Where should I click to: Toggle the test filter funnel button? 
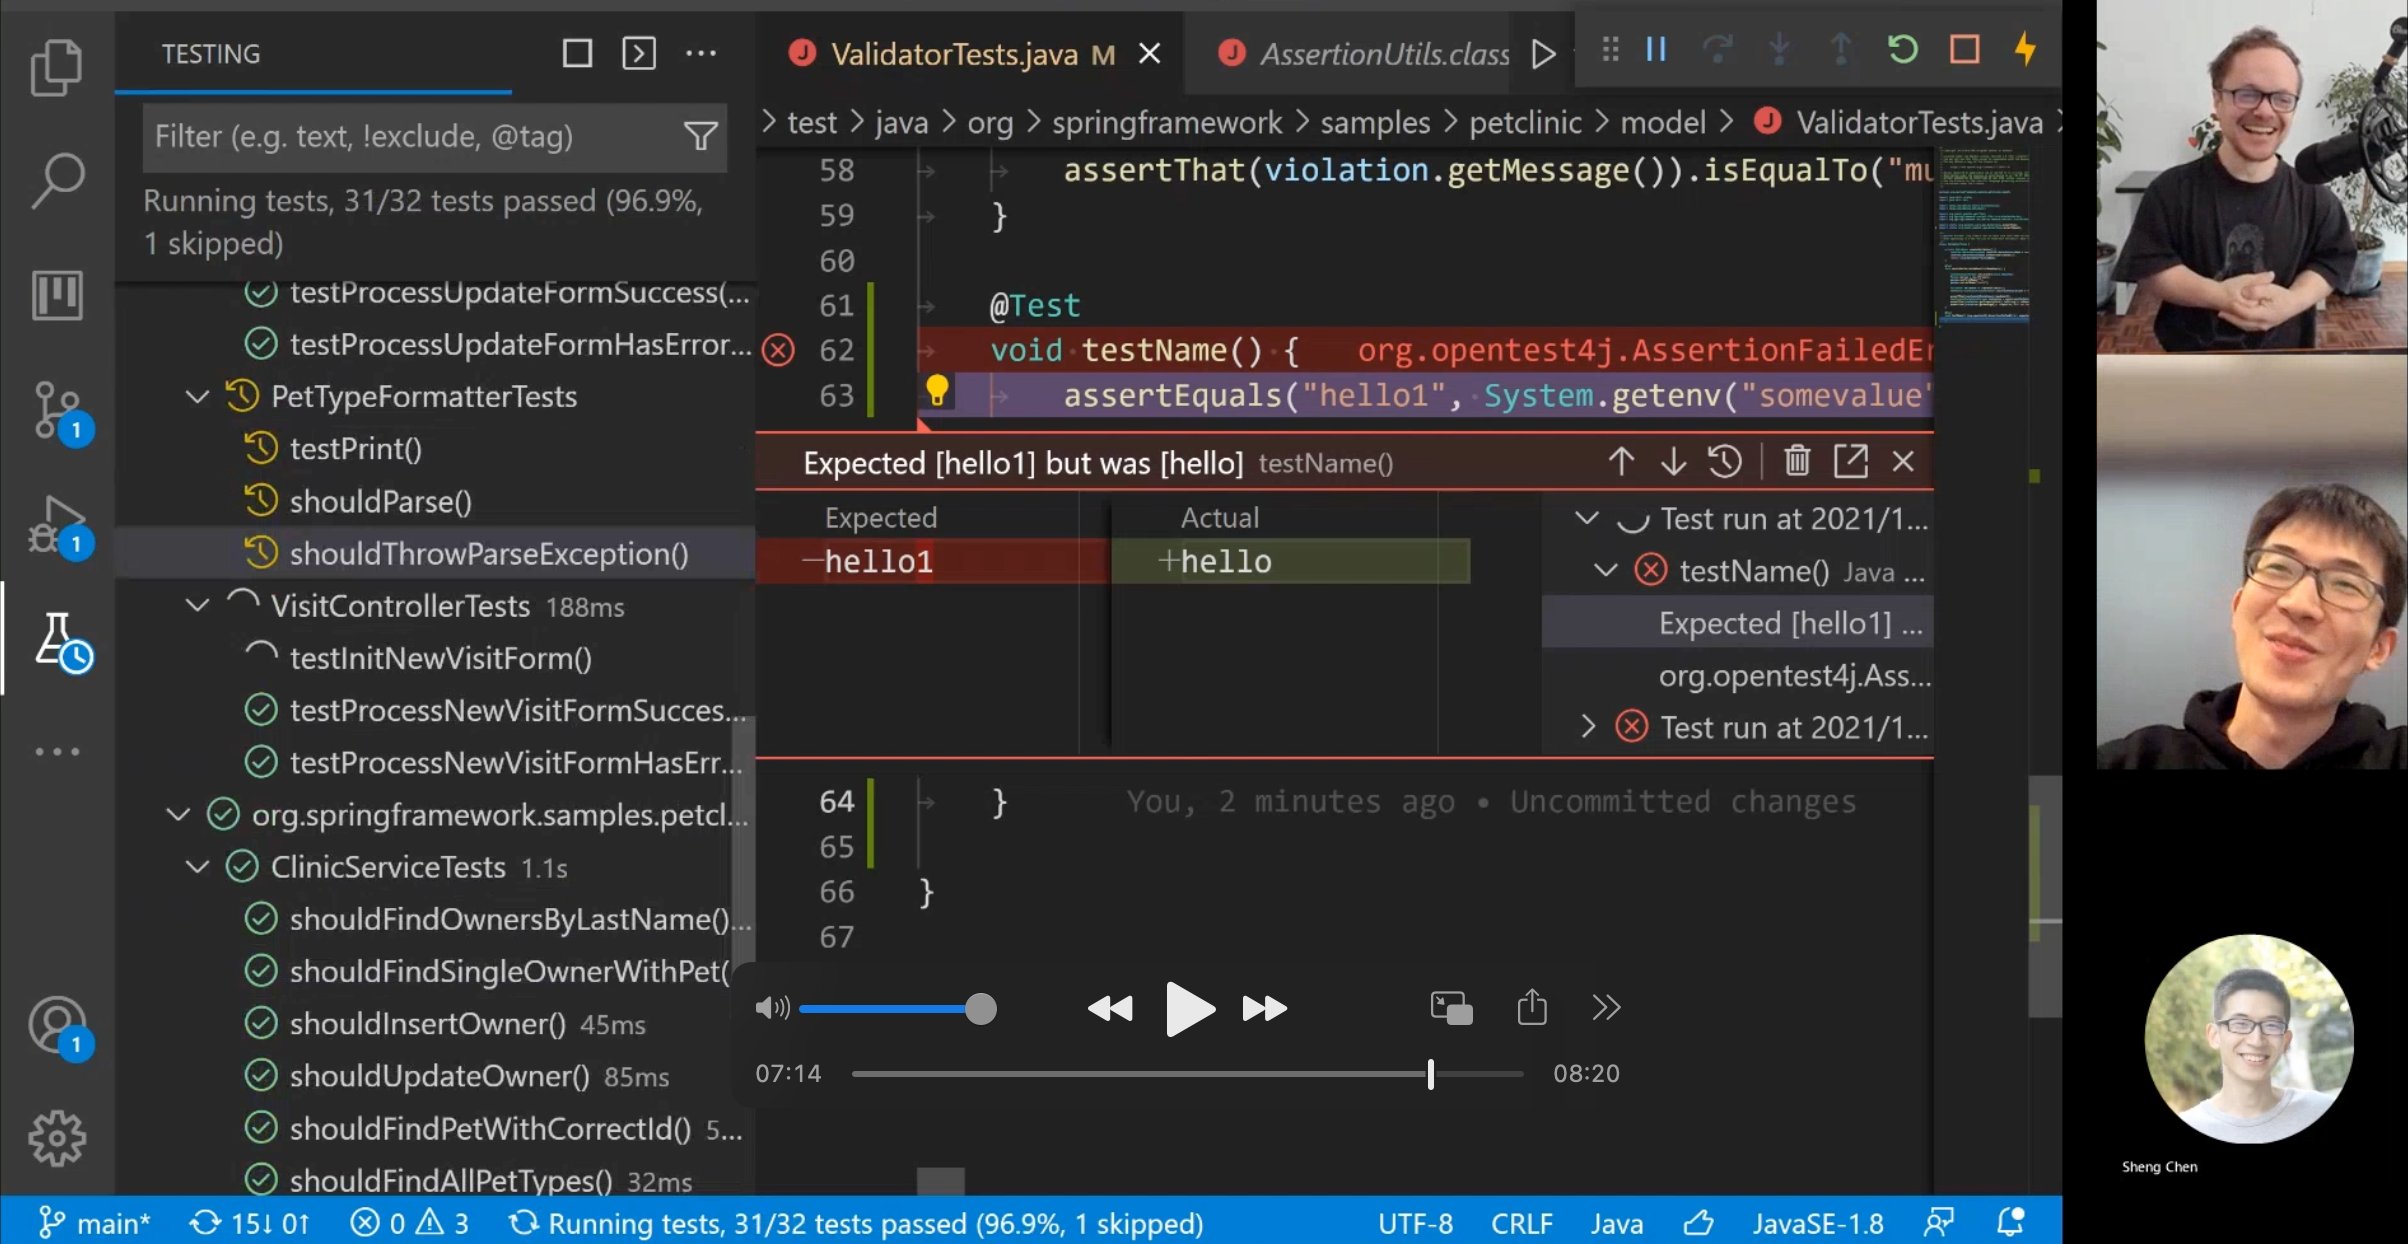coord(700,136)
